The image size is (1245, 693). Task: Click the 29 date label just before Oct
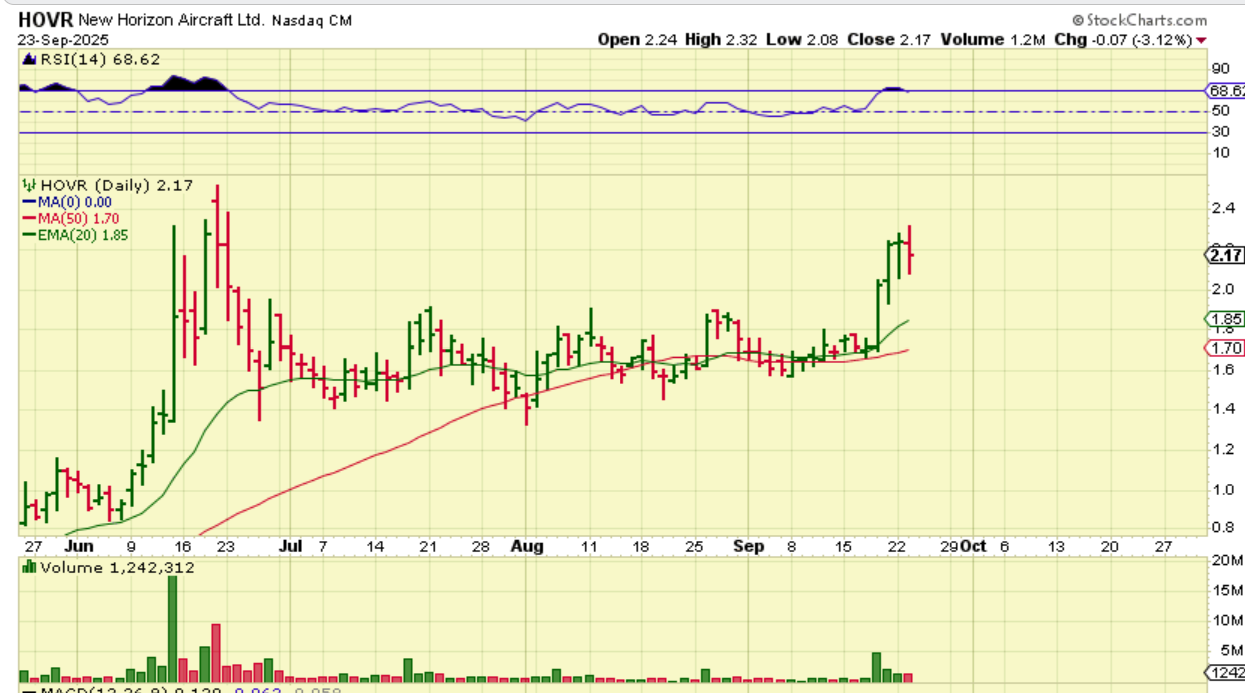click(x=949, y=546)
